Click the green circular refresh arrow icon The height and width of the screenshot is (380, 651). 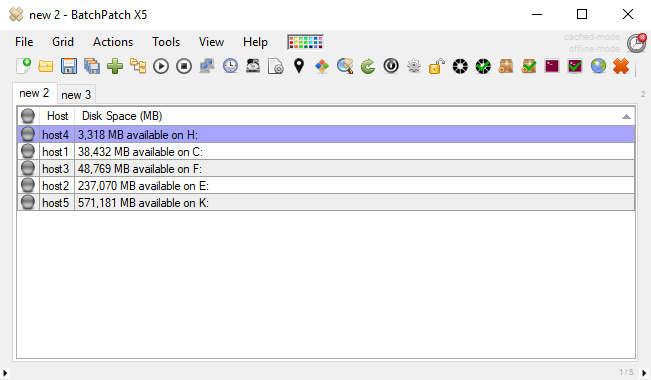[368, 66]
